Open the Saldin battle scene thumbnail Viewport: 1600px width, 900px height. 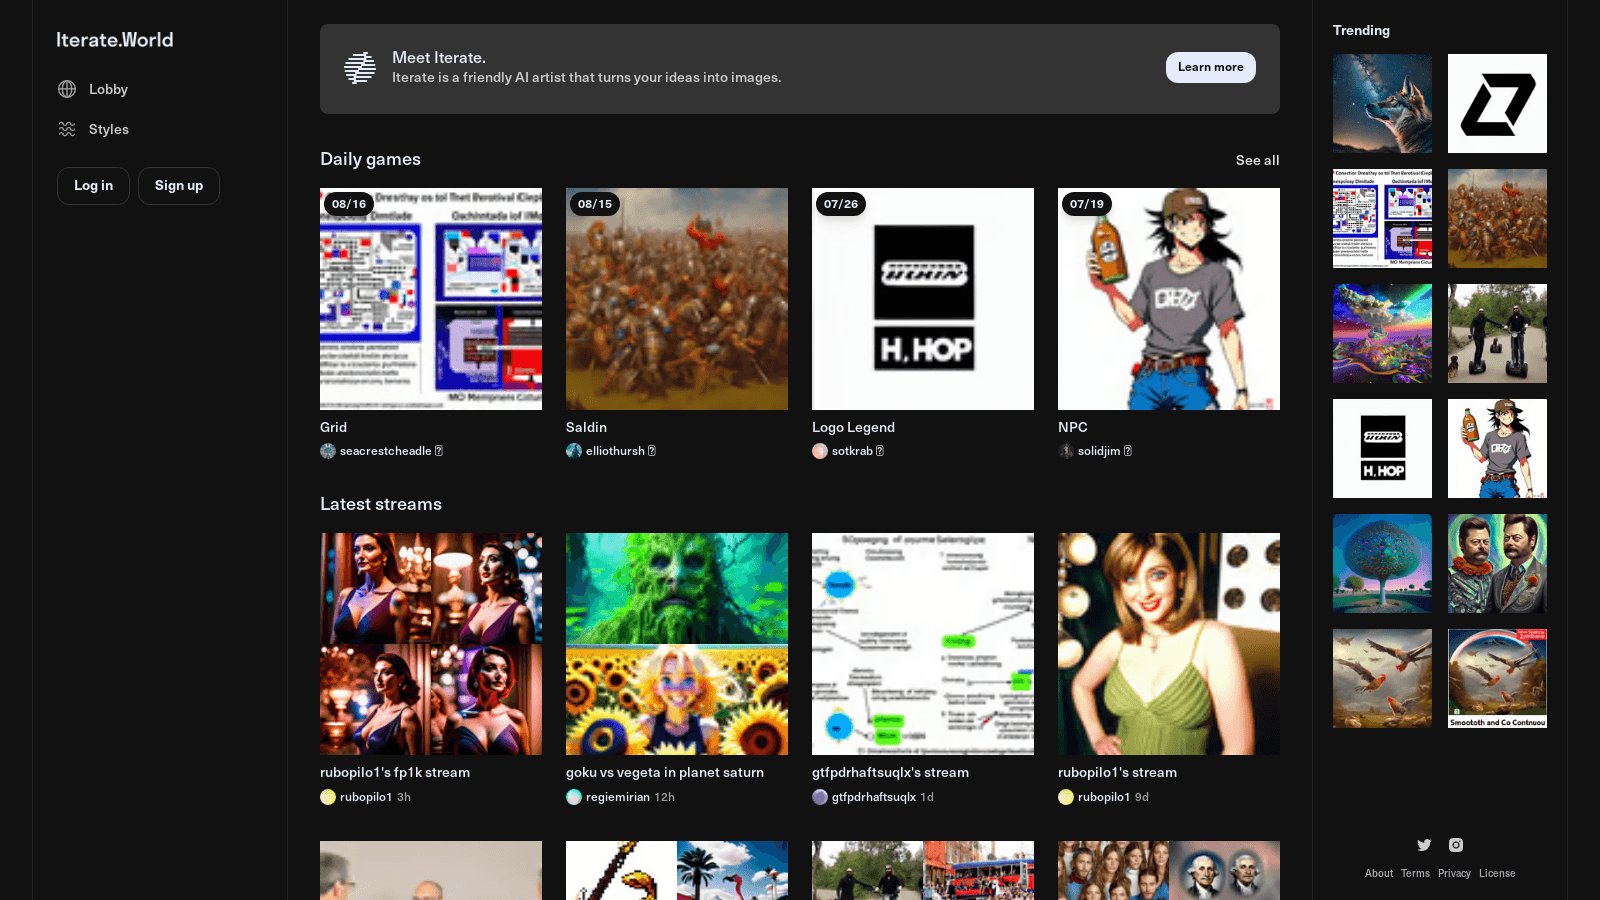(677, 299)
